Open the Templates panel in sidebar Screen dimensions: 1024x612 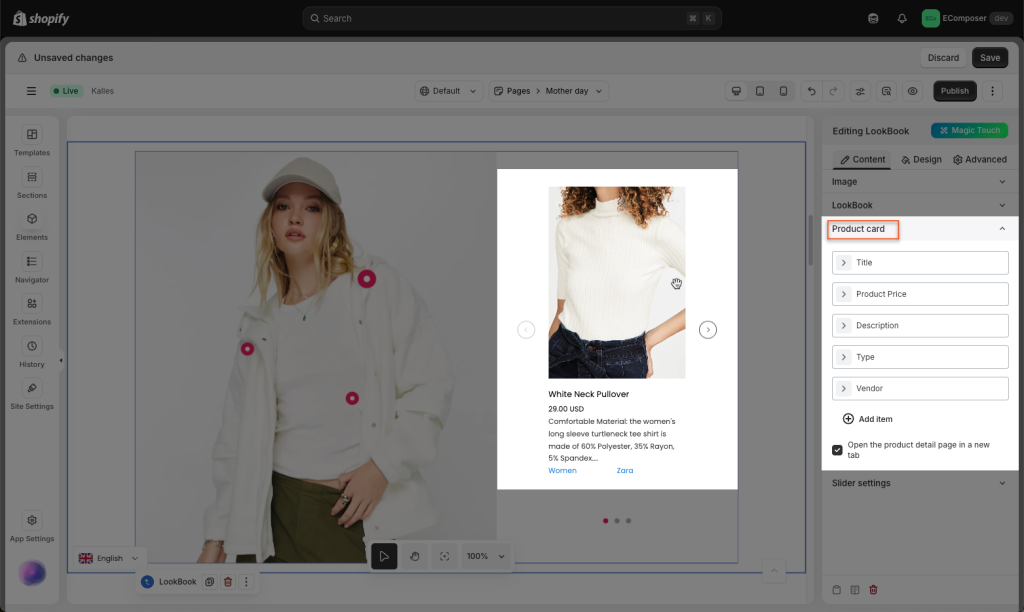point(32,141)
